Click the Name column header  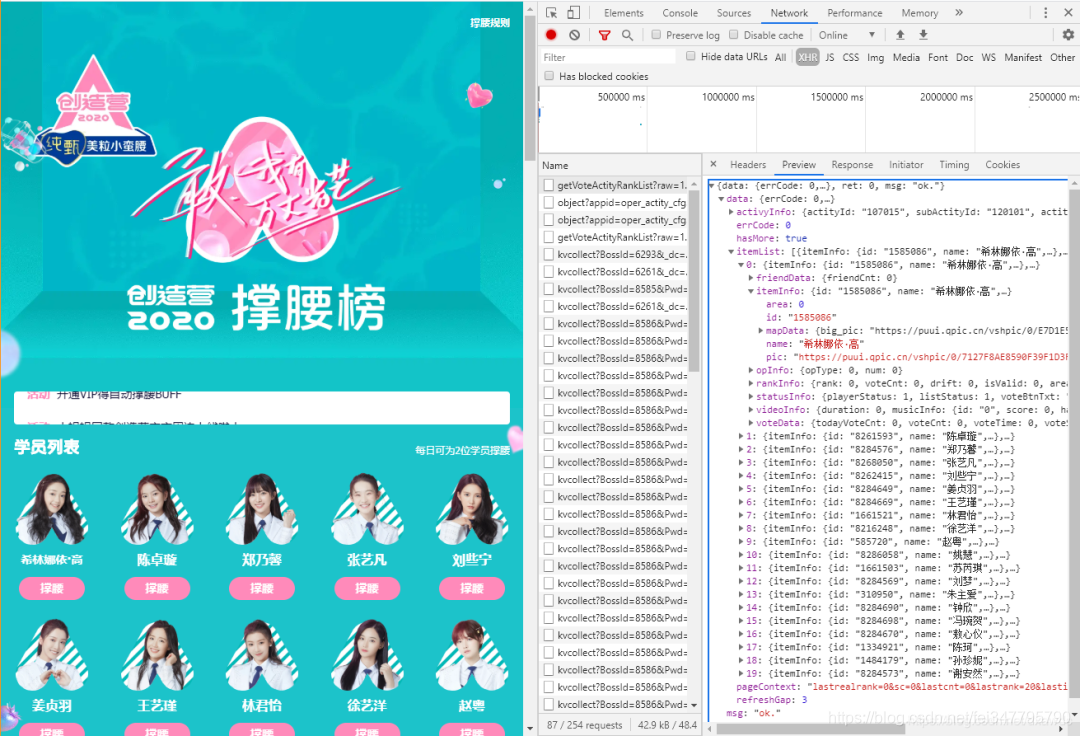tap(555, 165)
